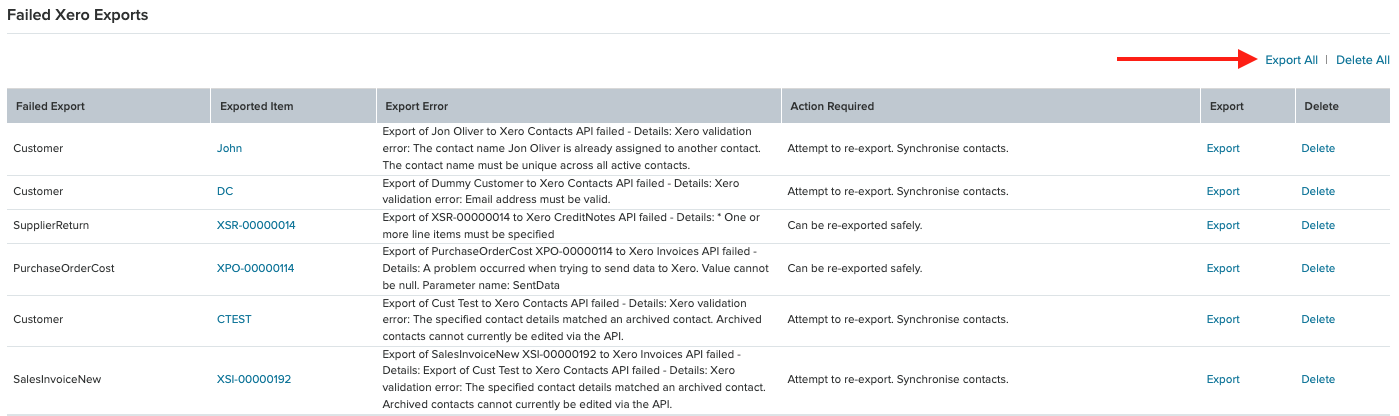This screenshot has width=1399, height=416.
Task: Select action required text for XSI-00000192 row
Action: pos(898,379)
